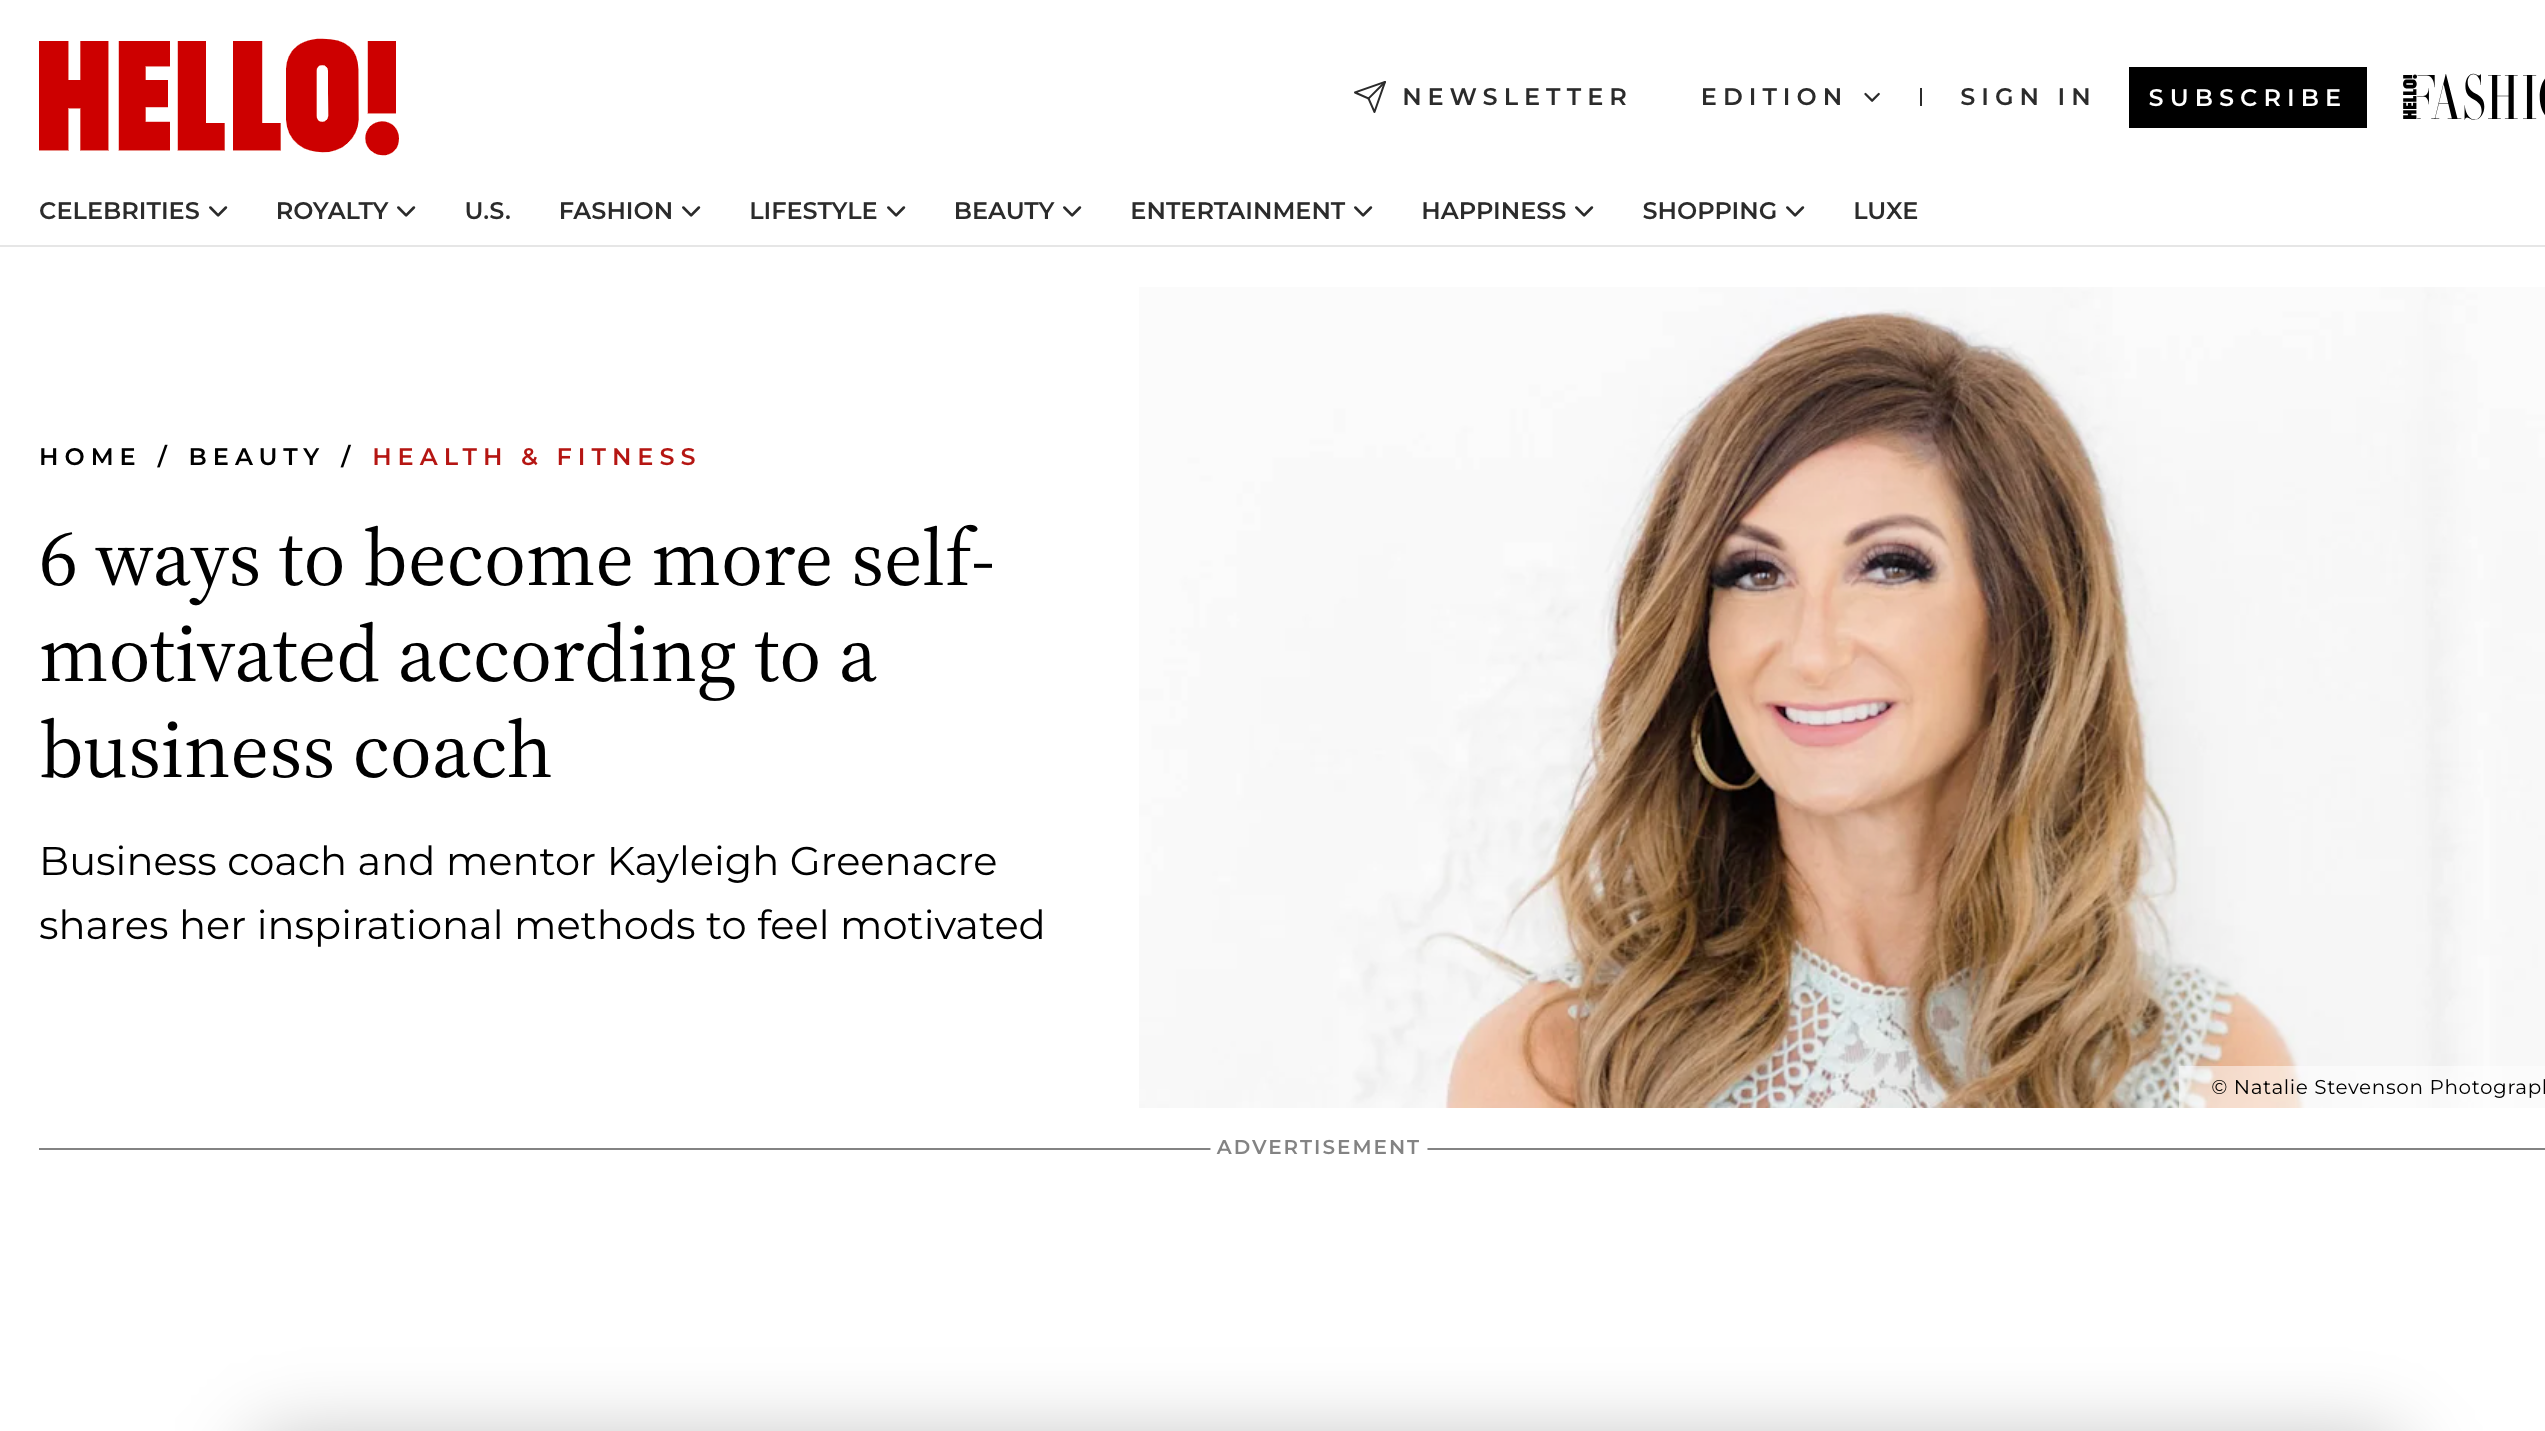Click the Sign In link

(x=2026, y=97)
